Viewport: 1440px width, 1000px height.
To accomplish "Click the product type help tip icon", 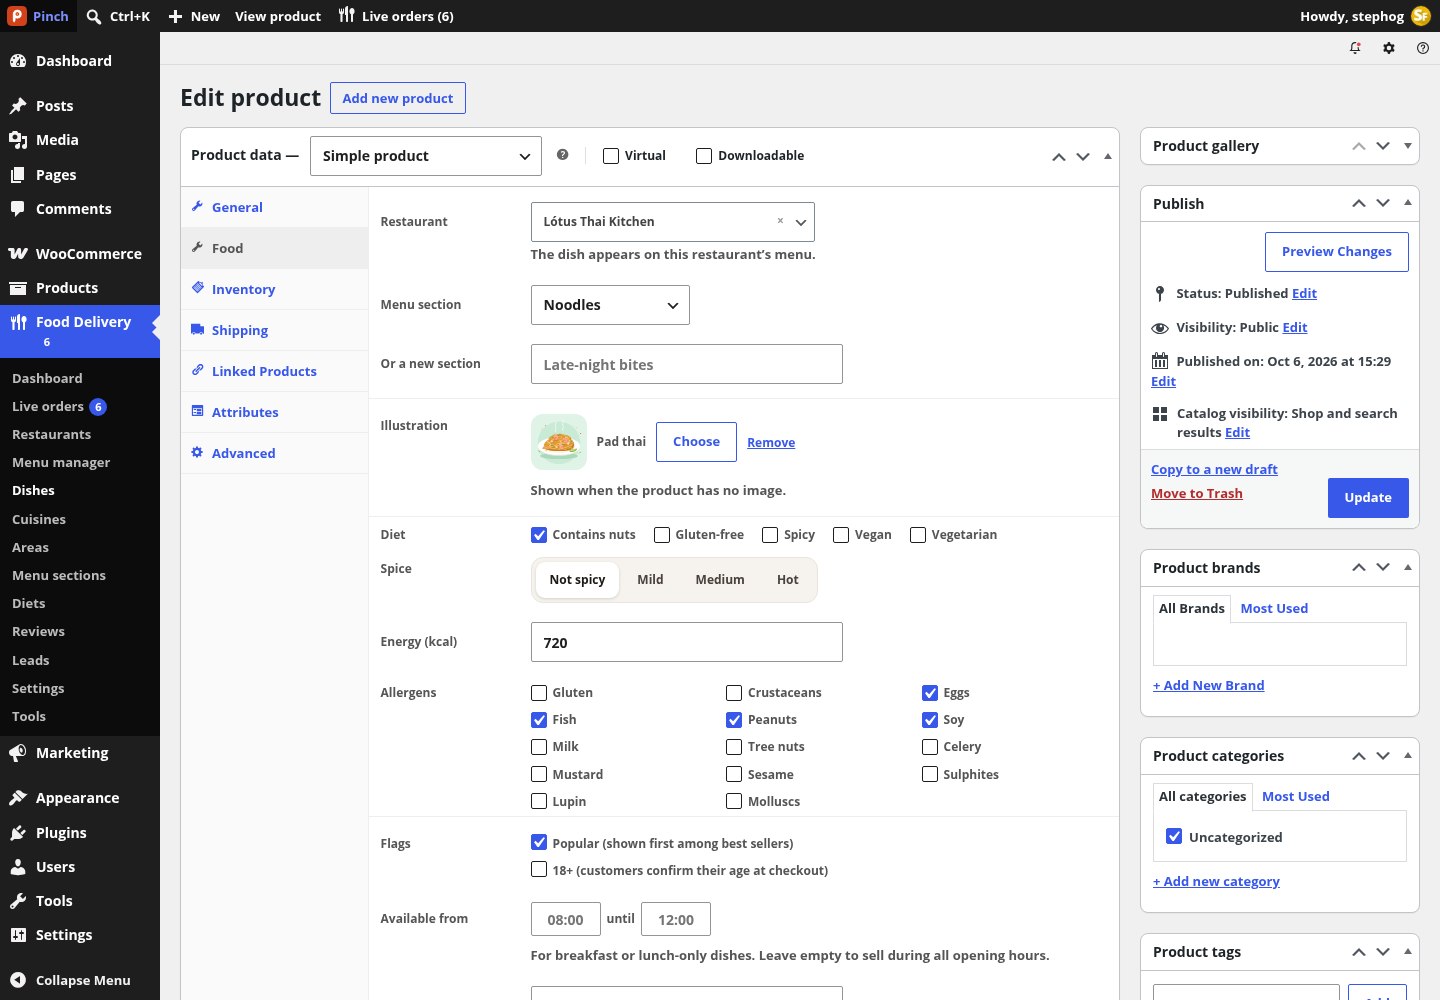I will click(563, 155).
